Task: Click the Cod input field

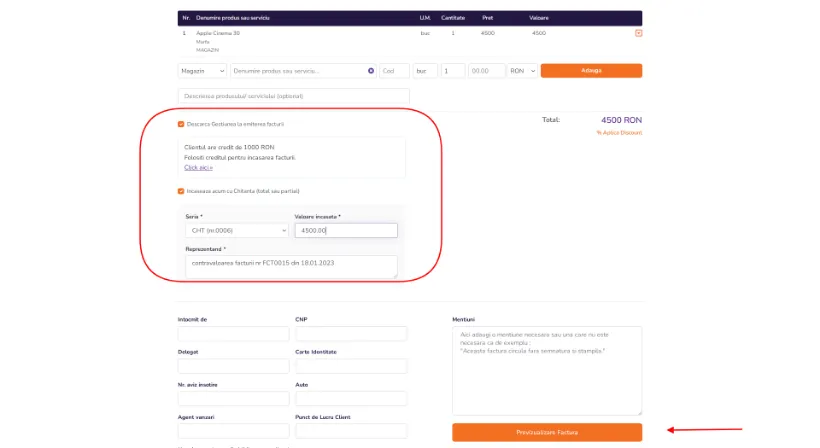Action: coord(394,71)
